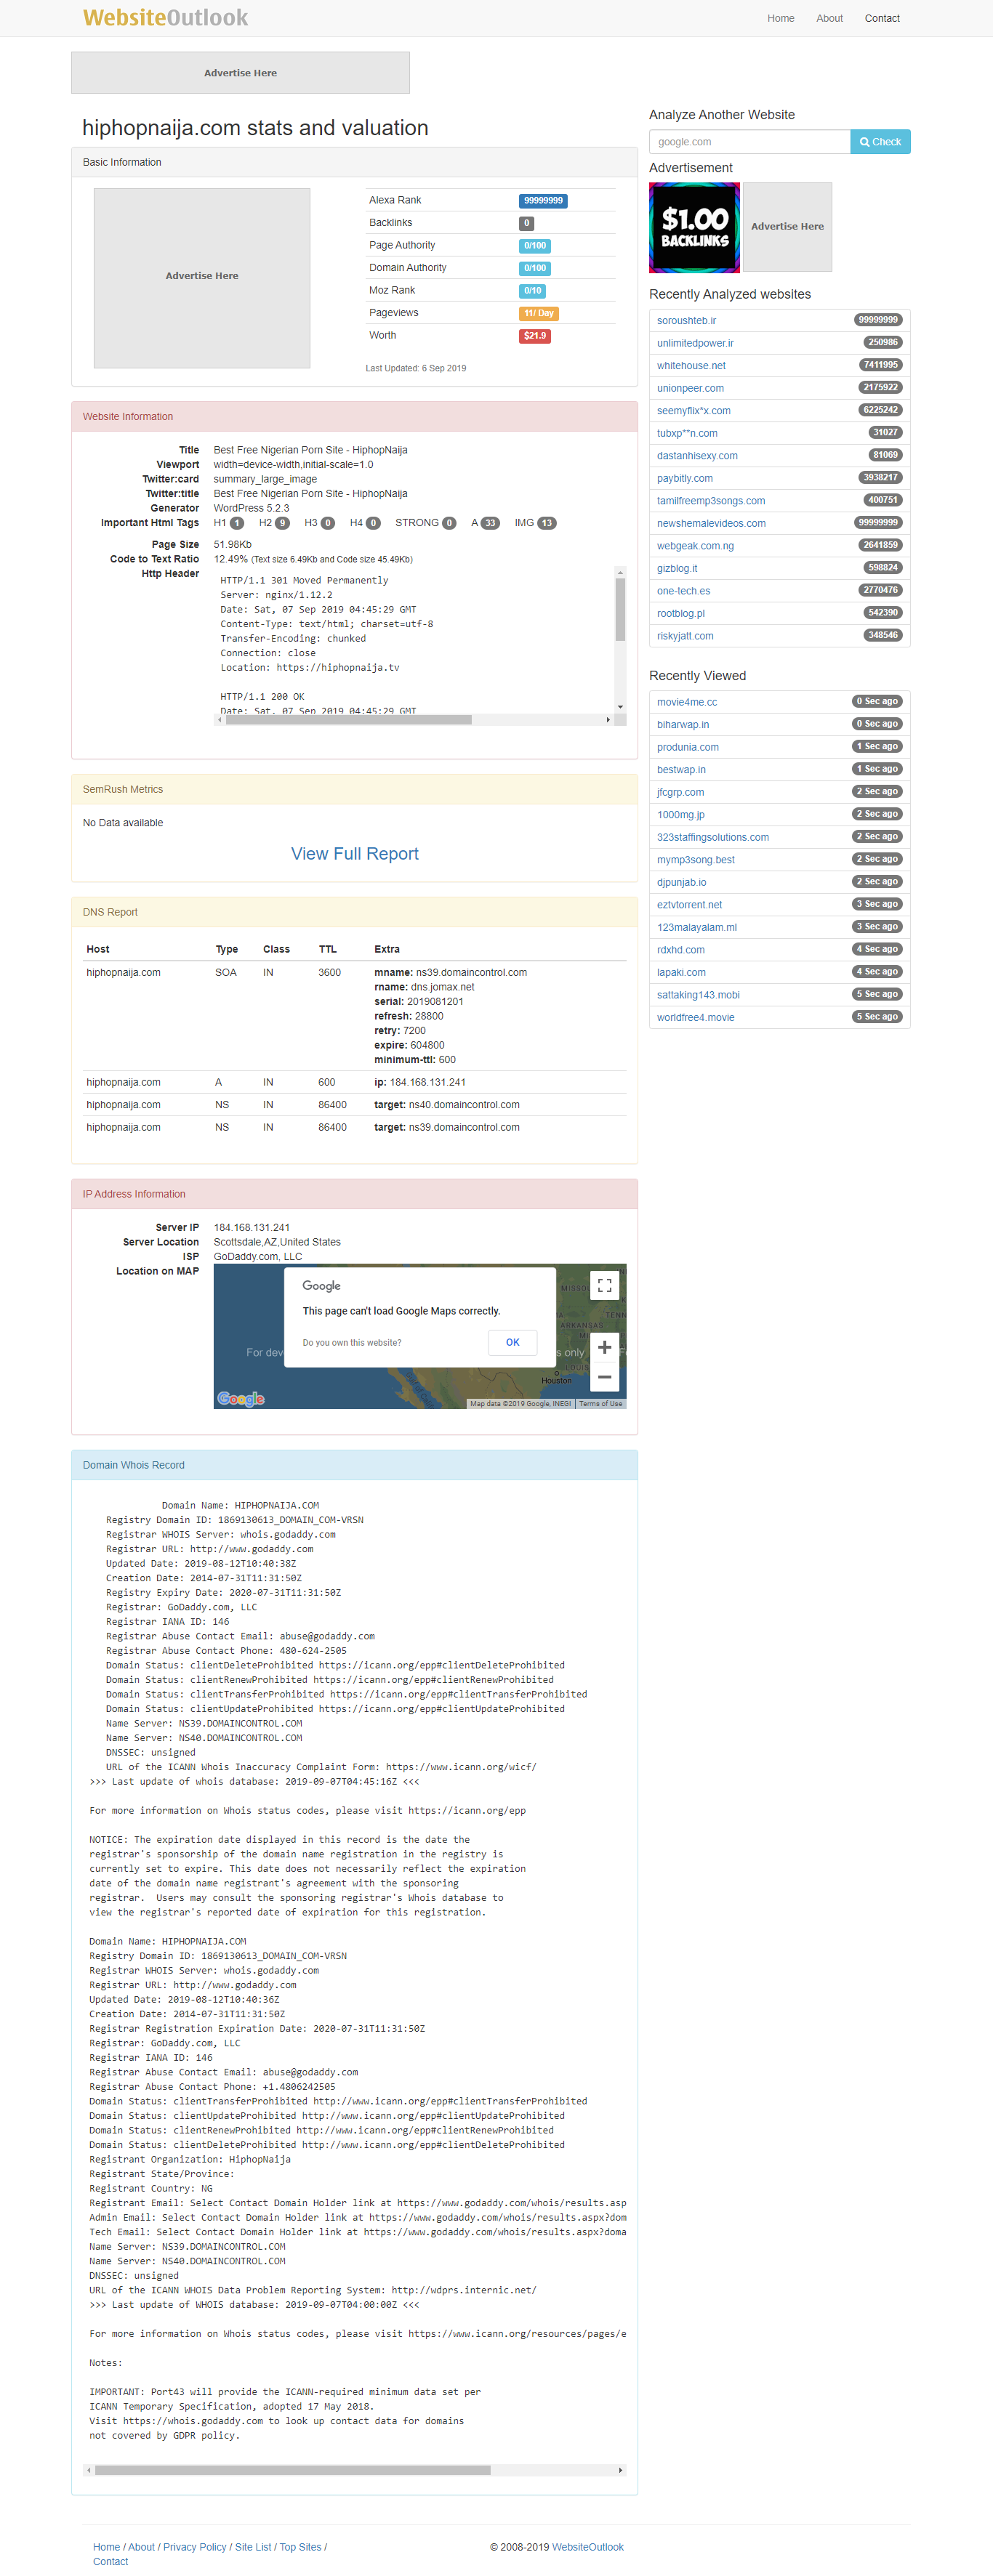993x2576 pixels.
Task: Open footer WebsiteOutlook copyright link
Action: (x=588, y=2547)
